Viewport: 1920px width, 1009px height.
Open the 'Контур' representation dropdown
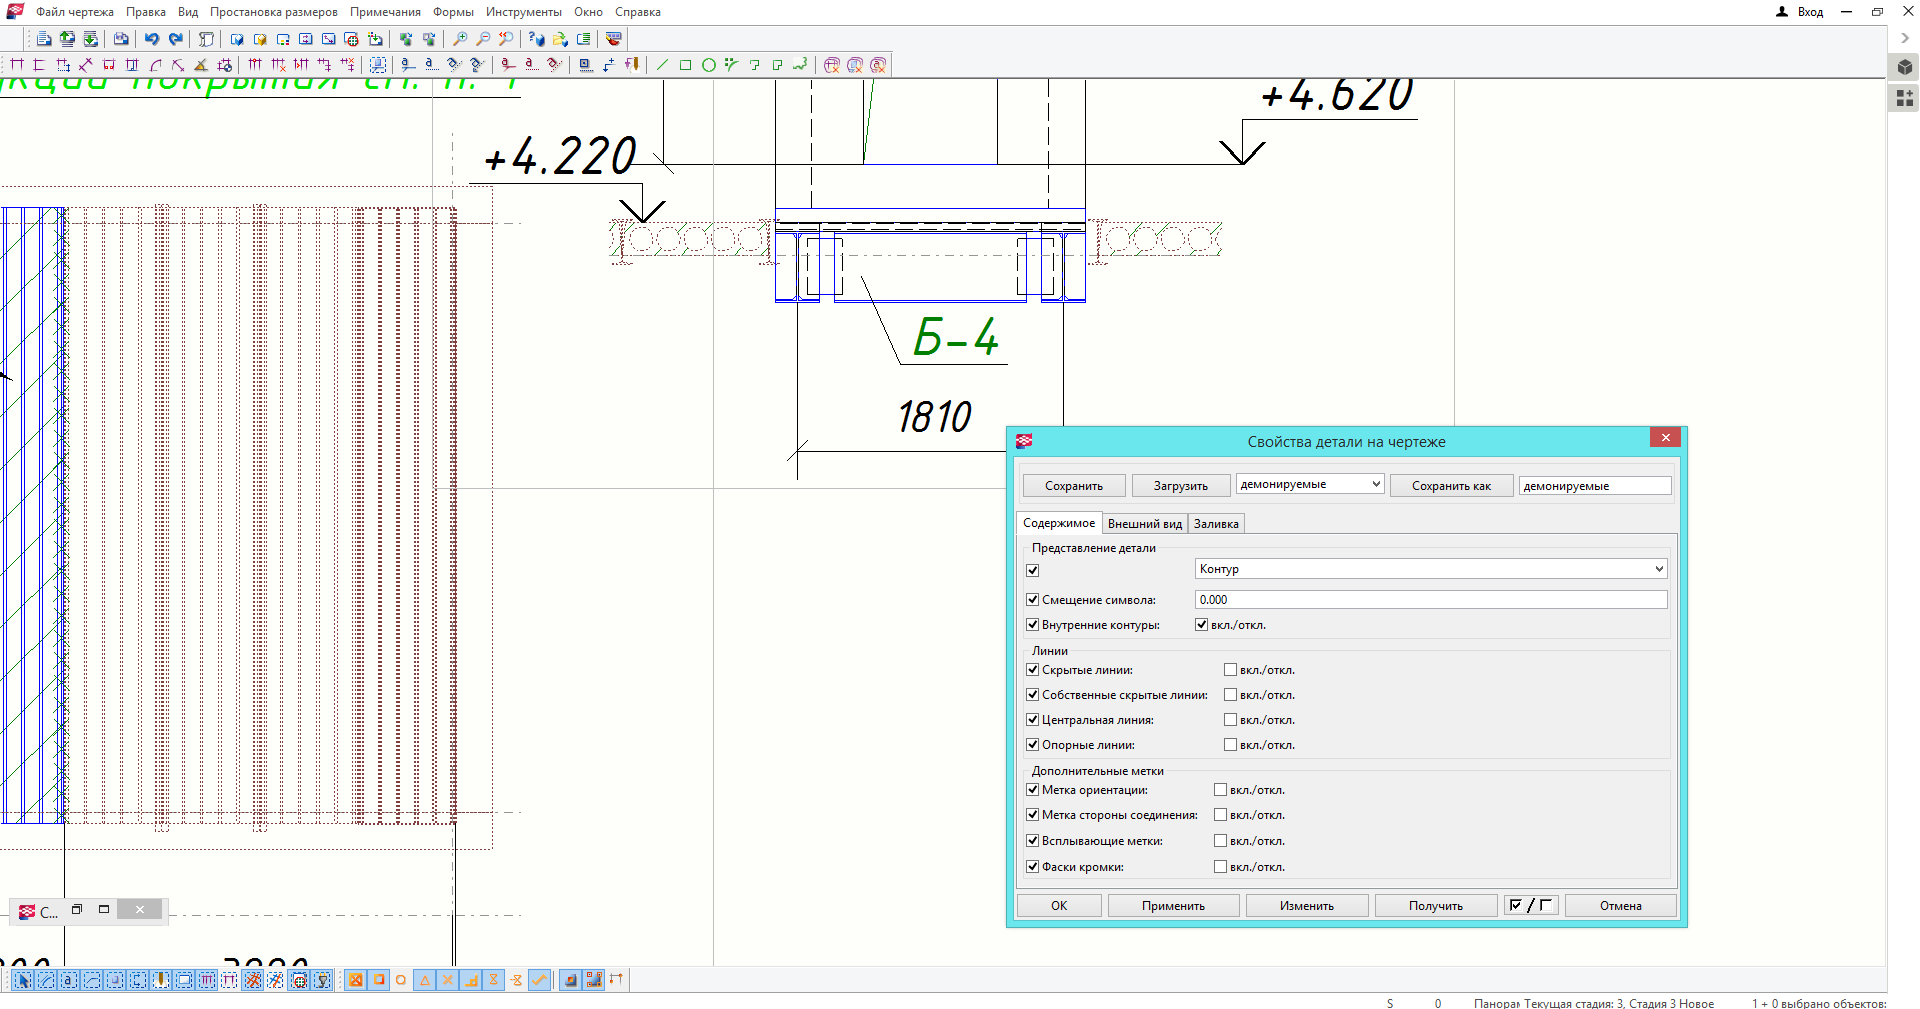tap(1430, 569)
